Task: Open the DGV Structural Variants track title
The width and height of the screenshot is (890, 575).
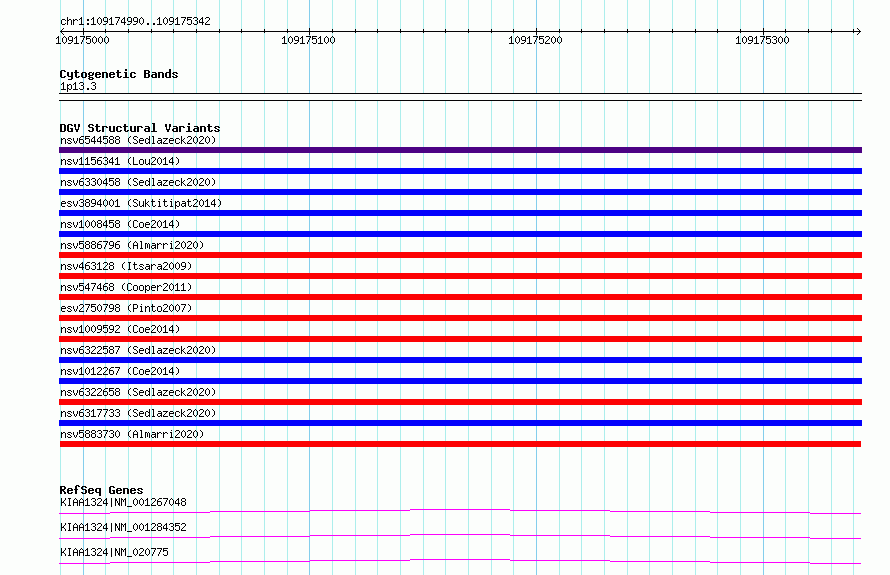Action: 140,128
